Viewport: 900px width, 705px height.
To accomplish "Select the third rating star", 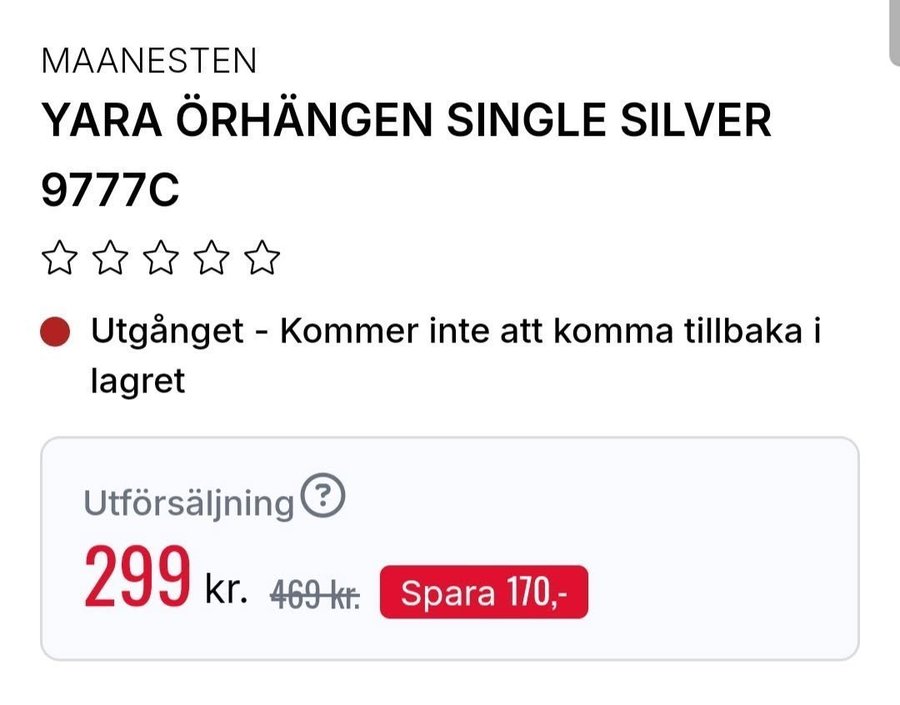I will (x=161, y=258).
